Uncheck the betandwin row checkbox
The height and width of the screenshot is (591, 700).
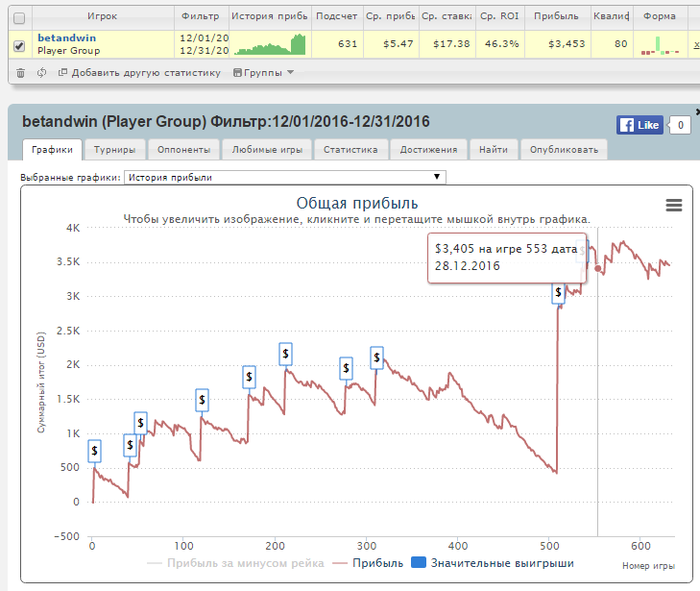click(19, 46)
